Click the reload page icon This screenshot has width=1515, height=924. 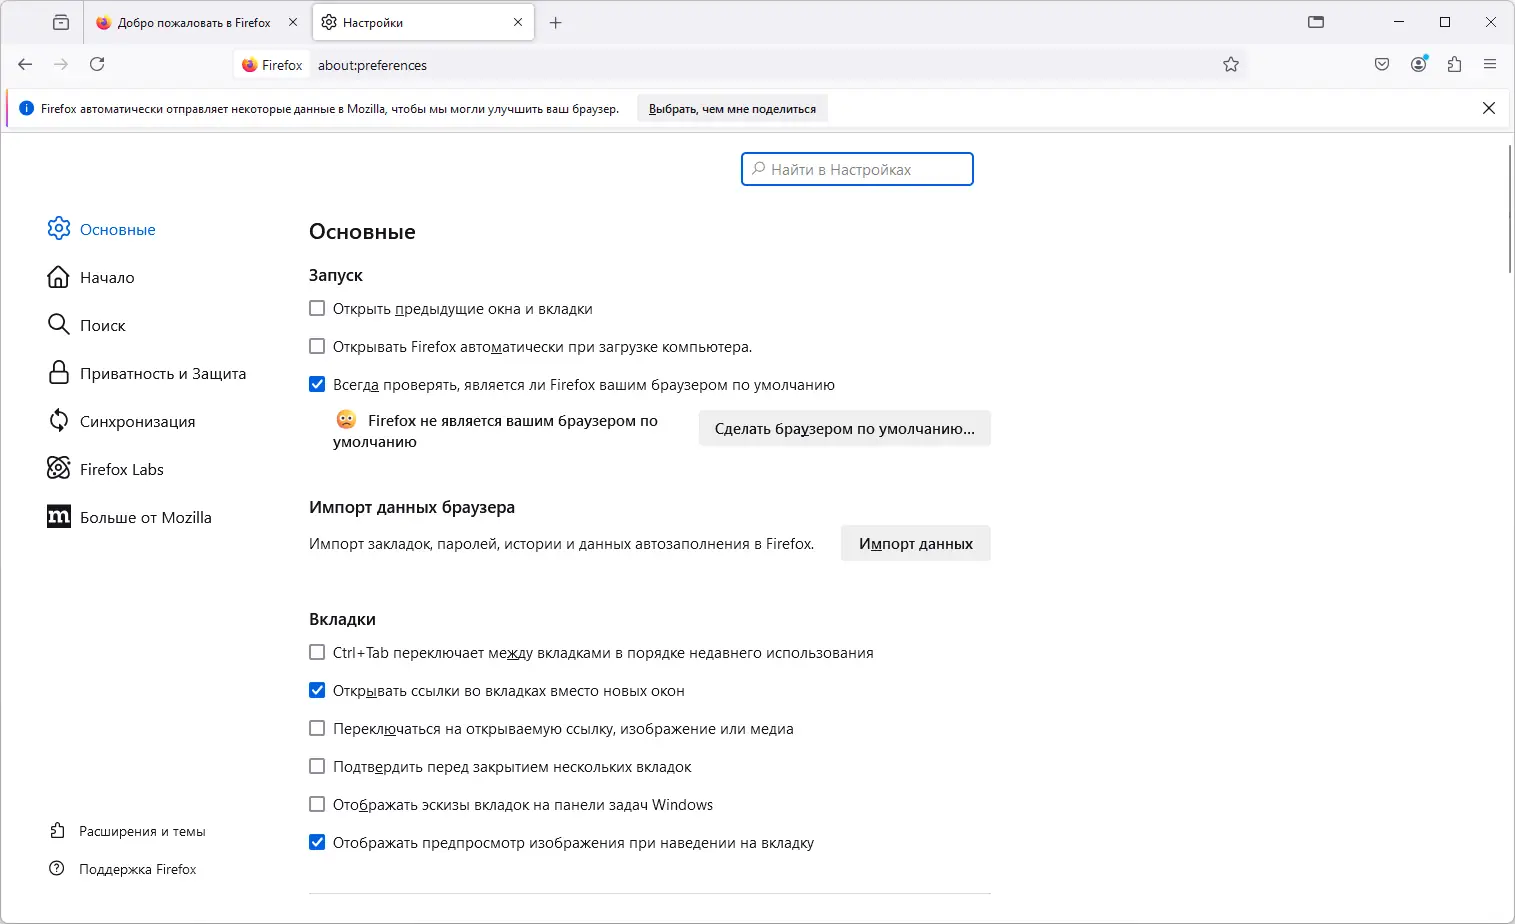[97, 64]
